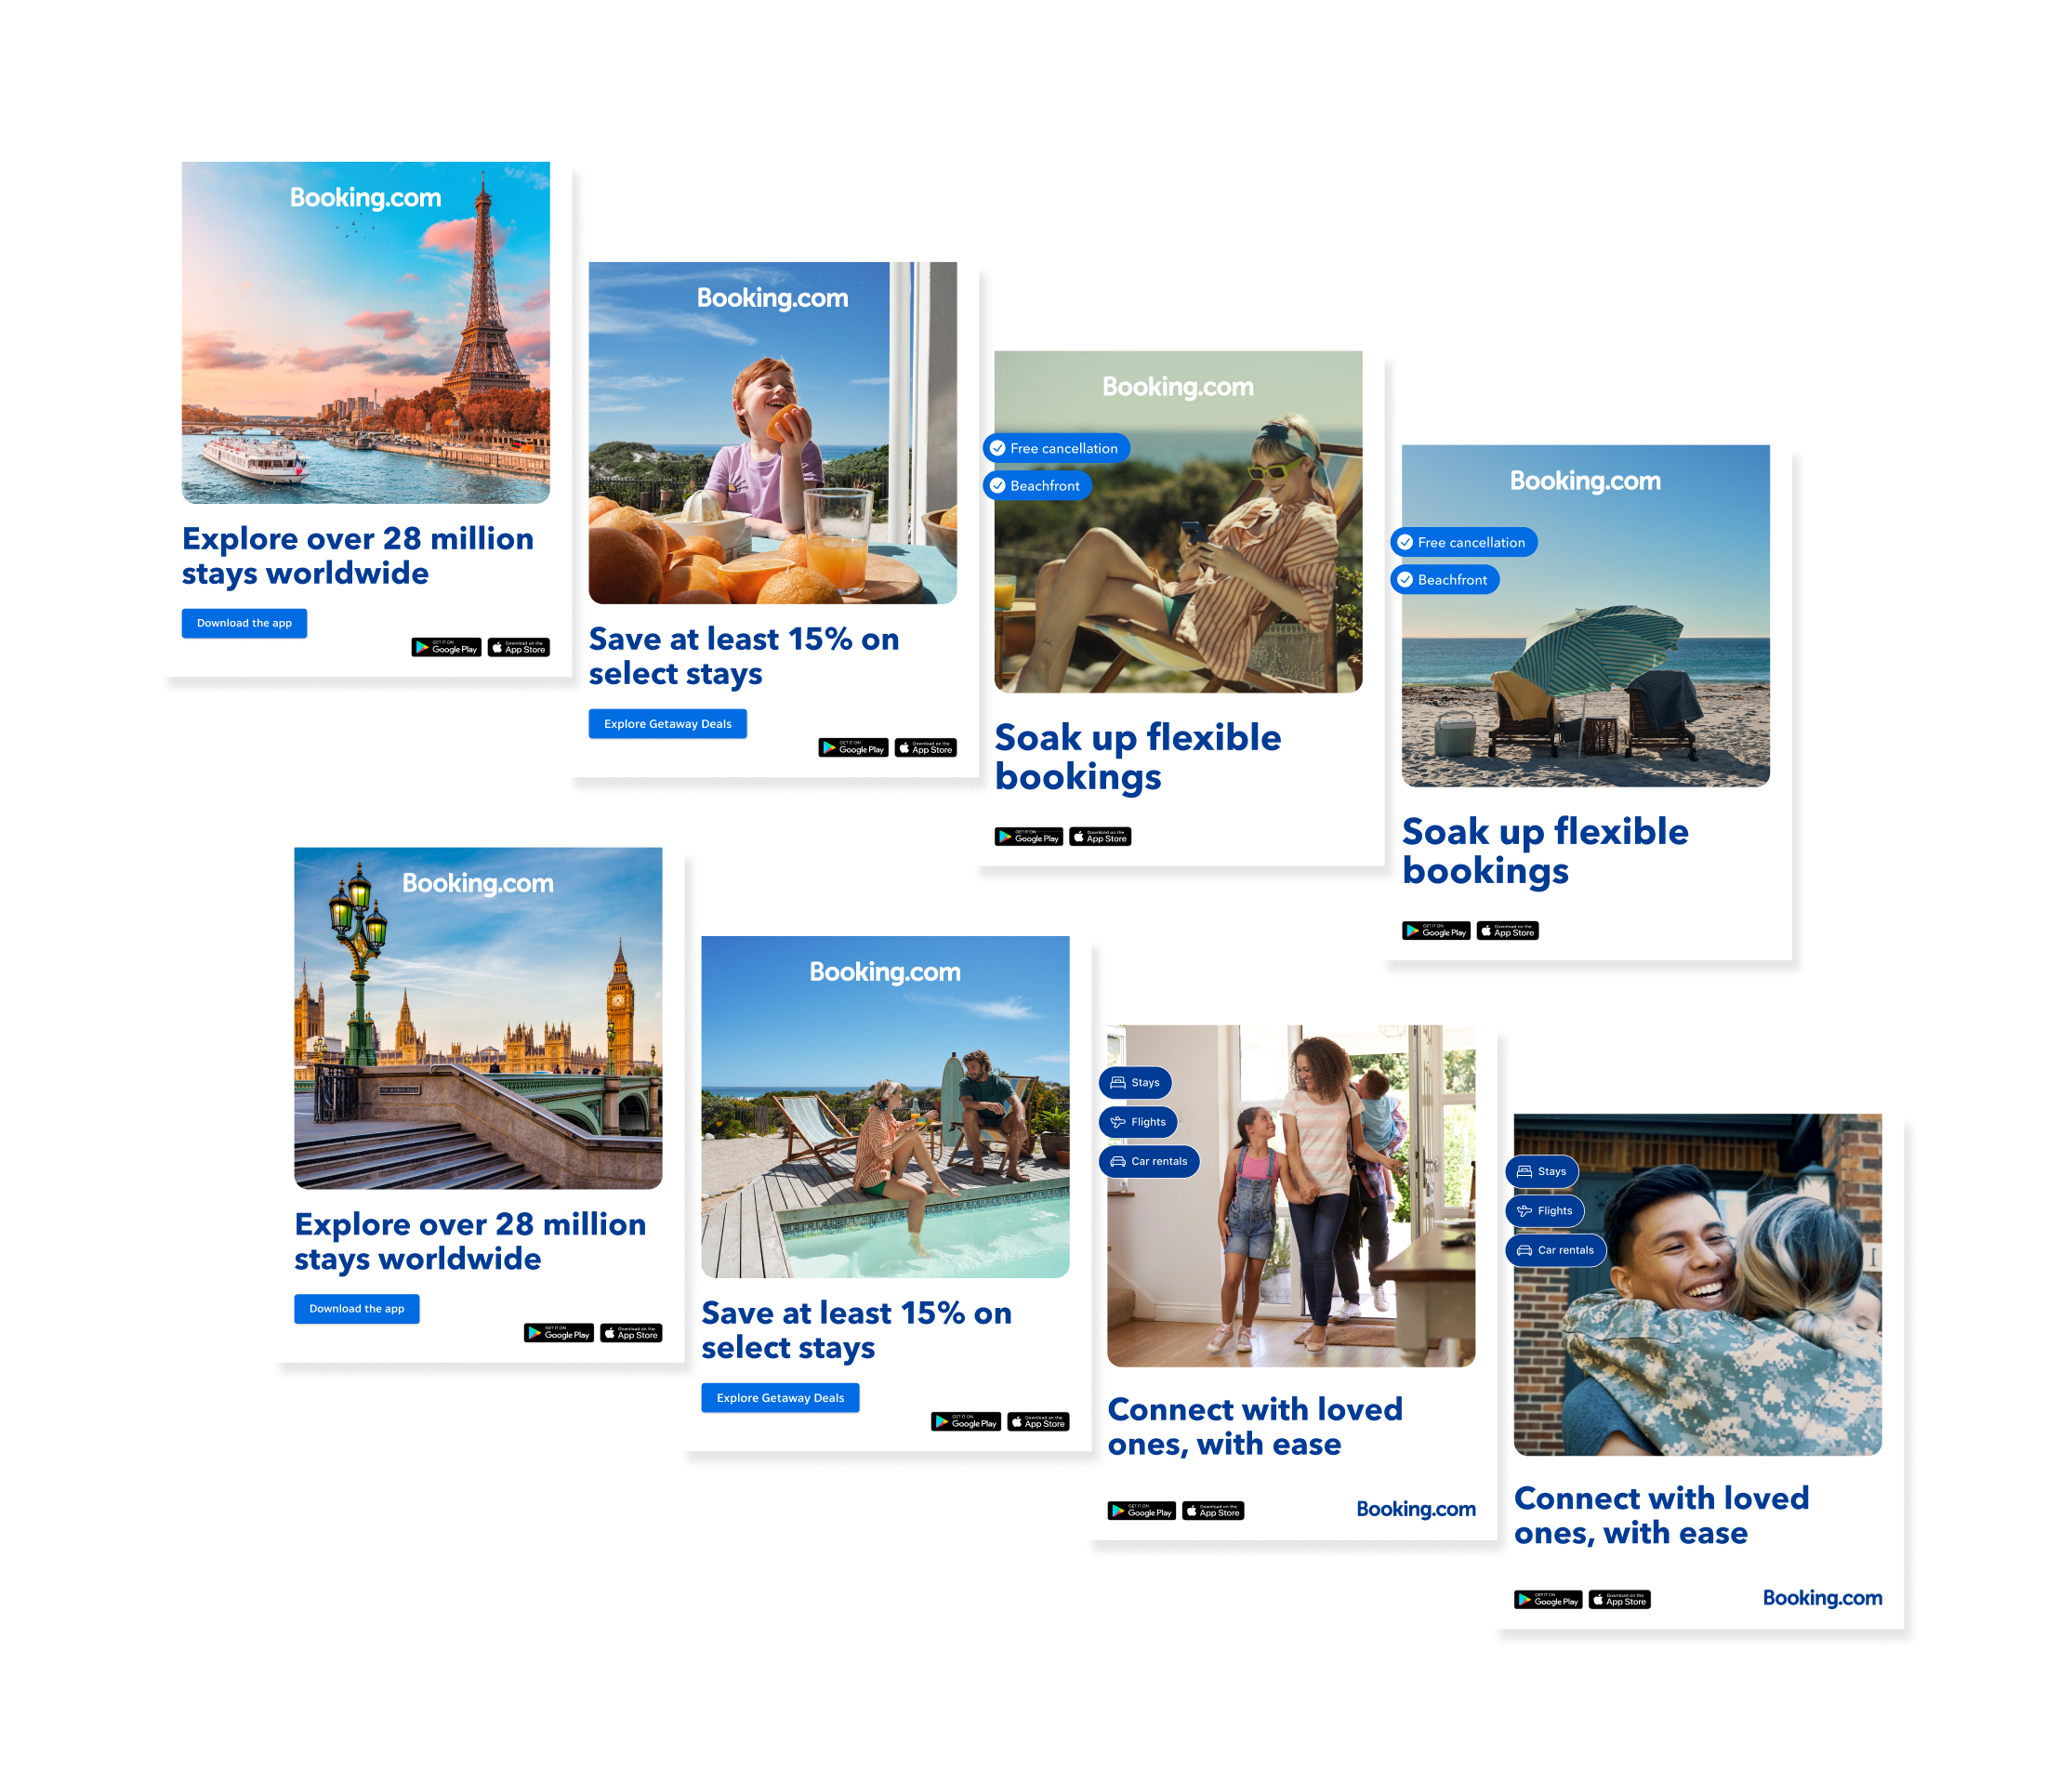Select Car rentals chip in soldier hug ad
The height and width of the screenshot is (1769, 2072).
1556,1250
